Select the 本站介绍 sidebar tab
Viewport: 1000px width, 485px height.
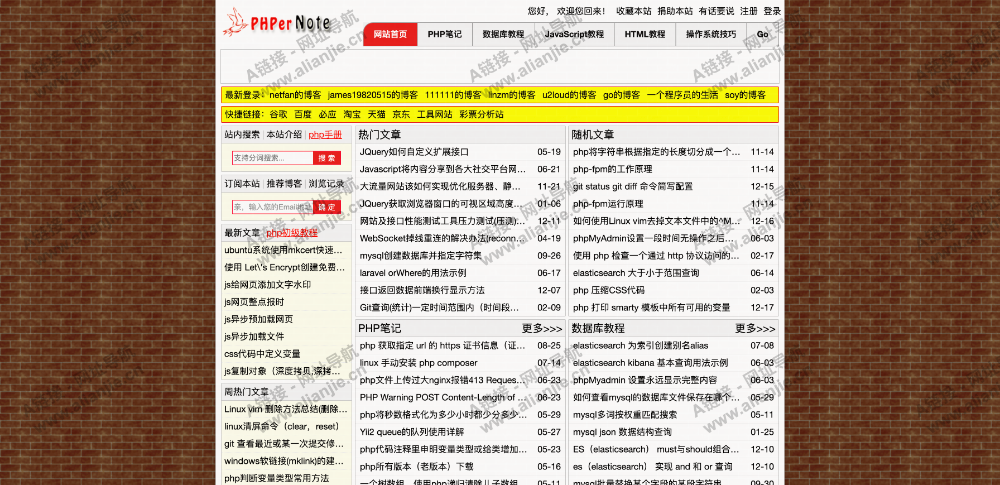[284, 135]
